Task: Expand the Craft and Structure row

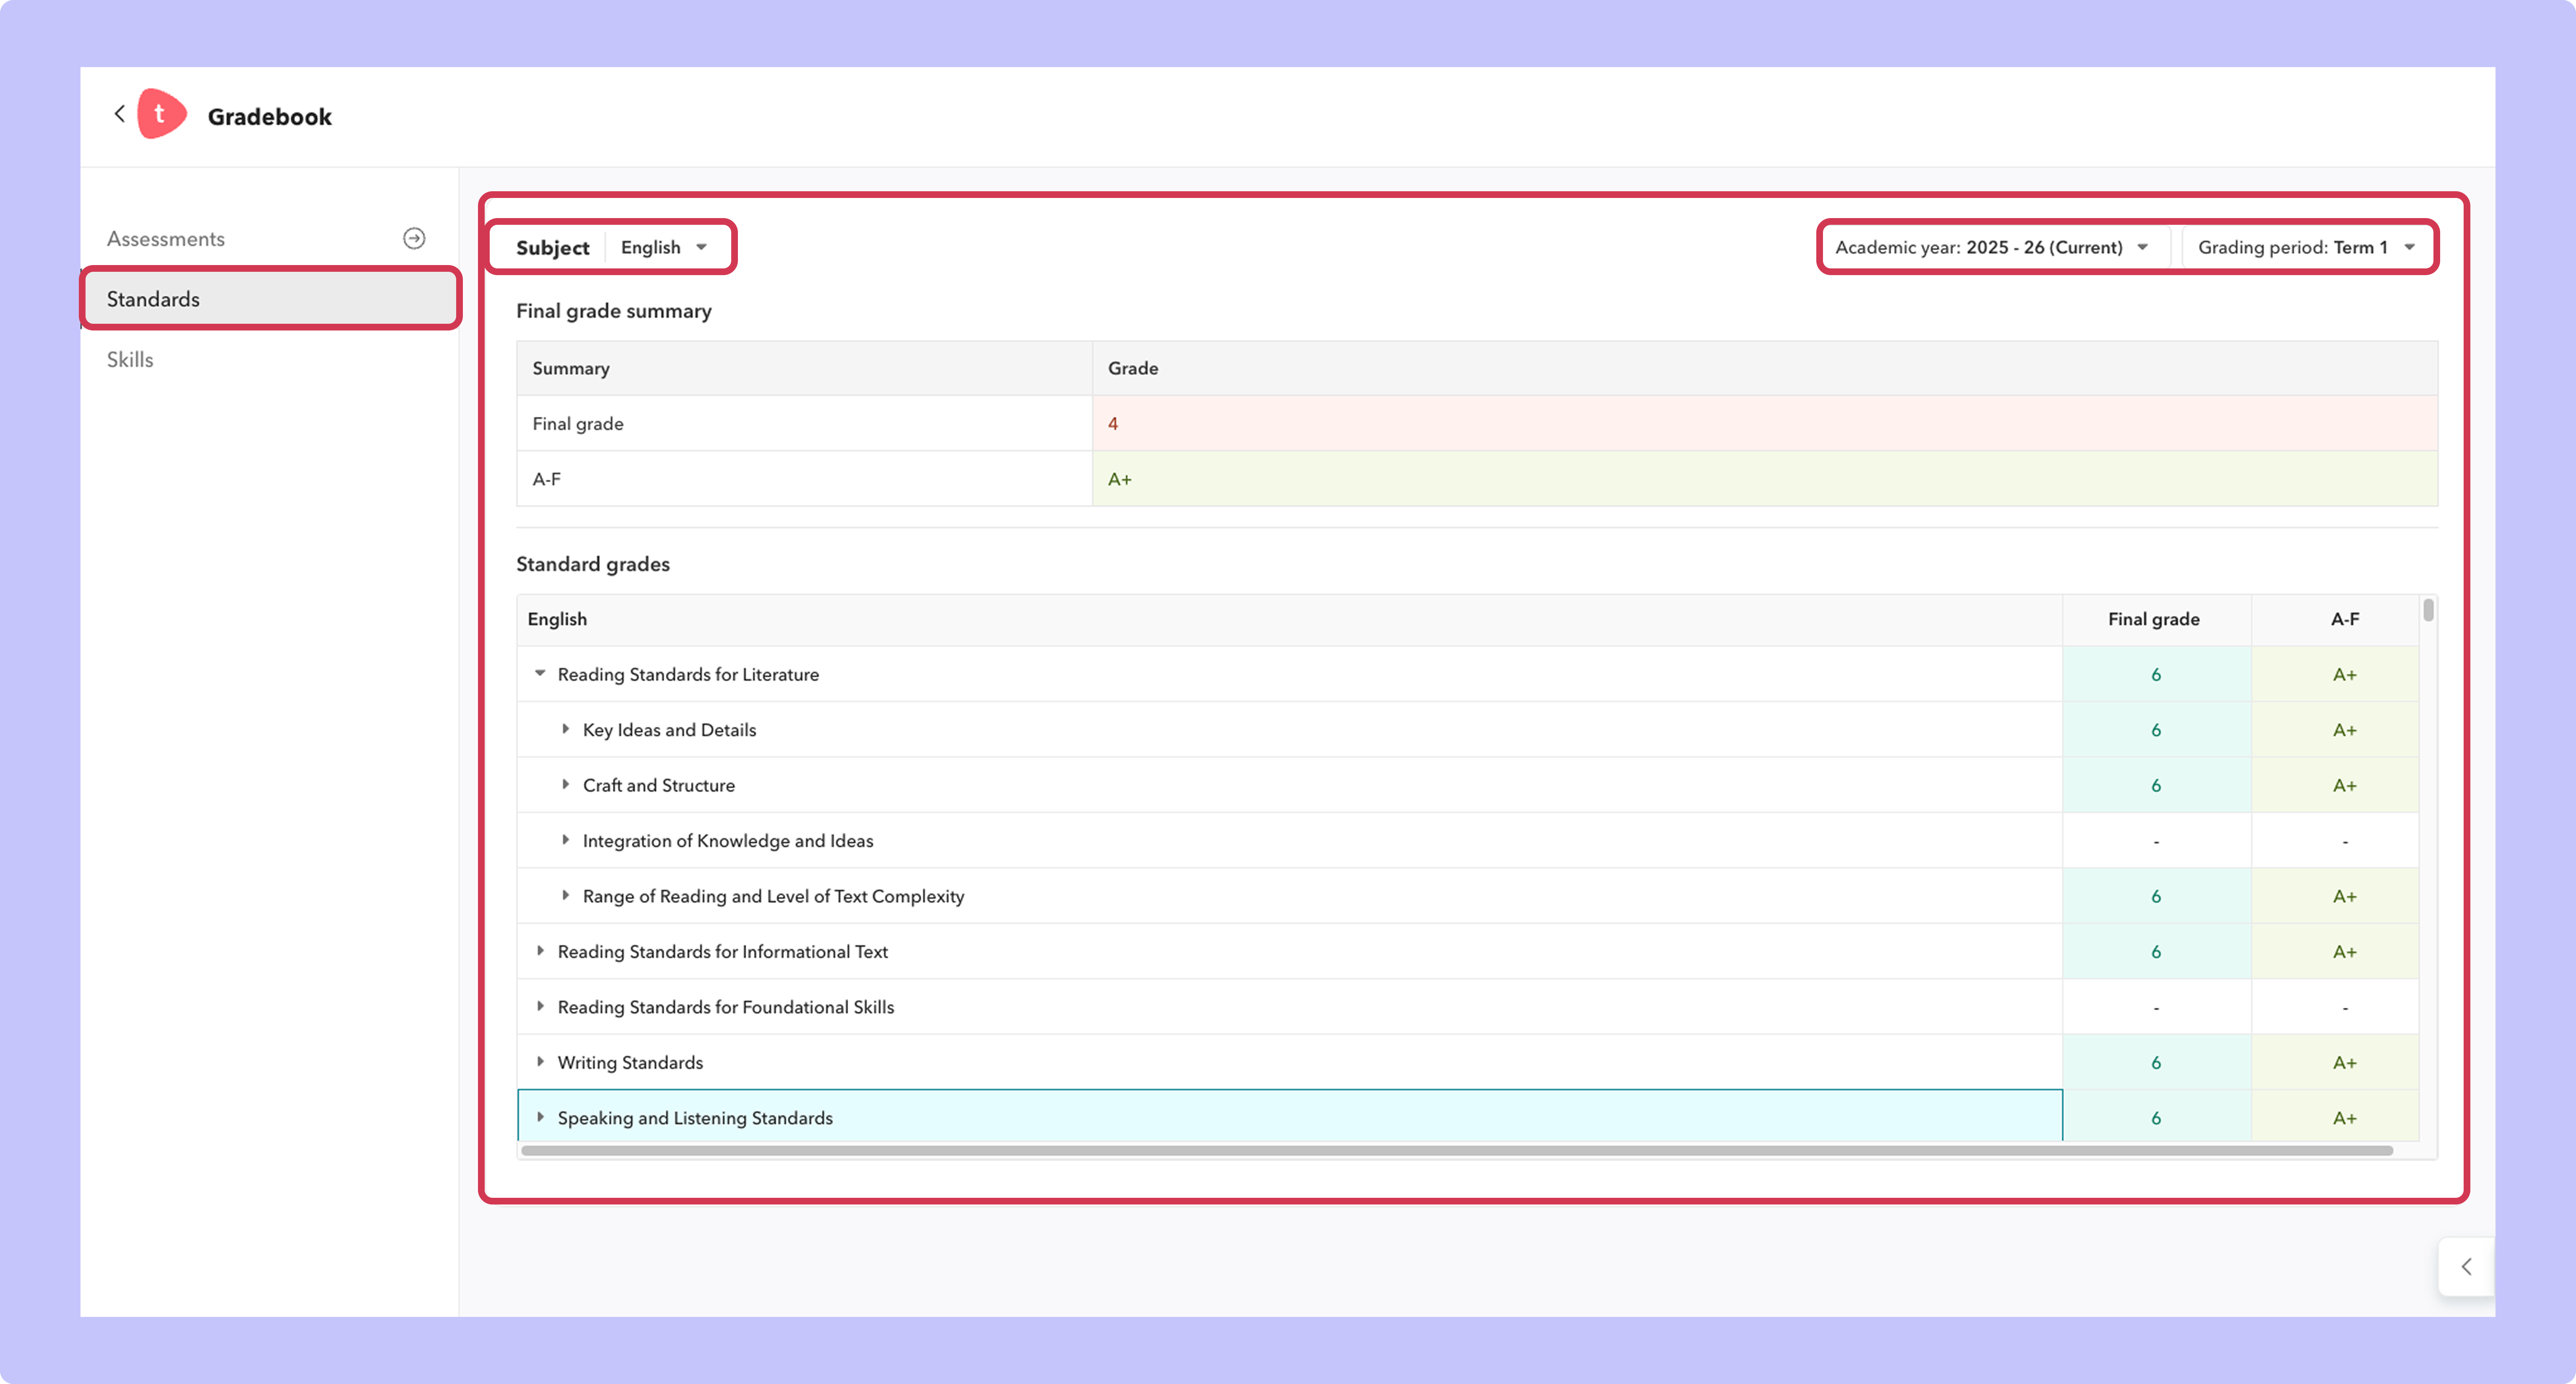Action: tap(565, 785)
